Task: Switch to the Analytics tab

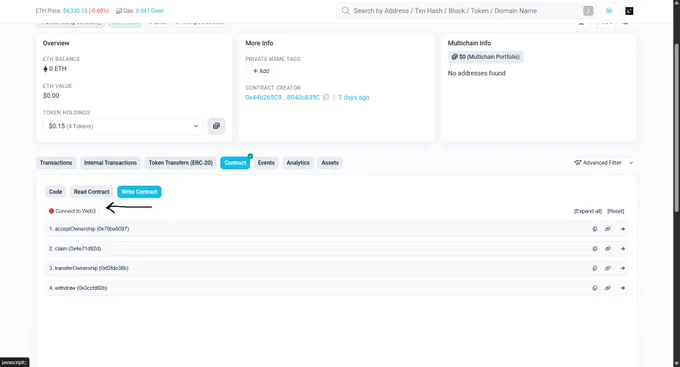Action: (298, 163)
